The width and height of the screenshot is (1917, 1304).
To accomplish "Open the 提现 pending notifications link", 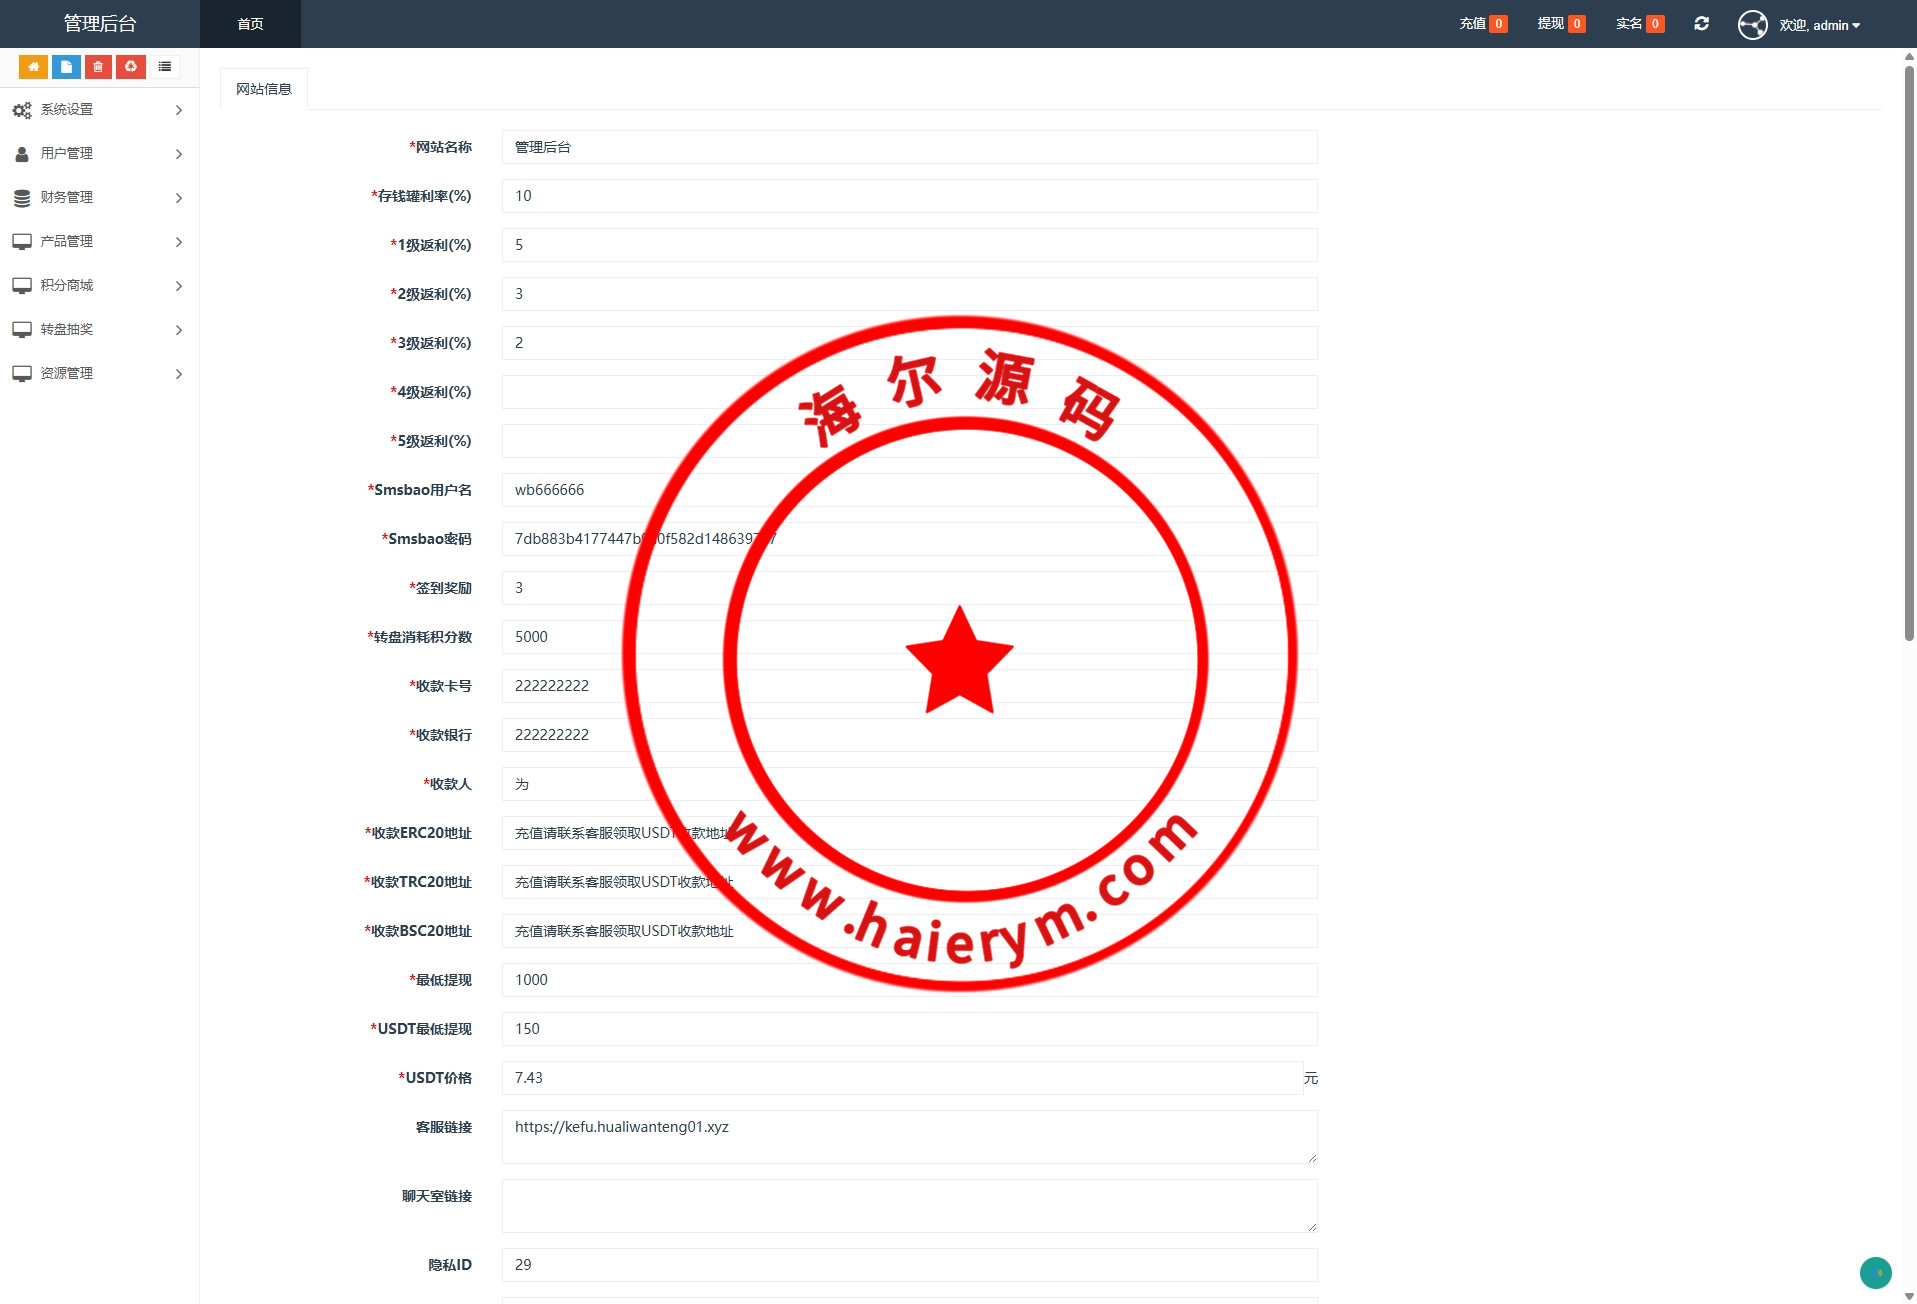I will [1560, 24].
